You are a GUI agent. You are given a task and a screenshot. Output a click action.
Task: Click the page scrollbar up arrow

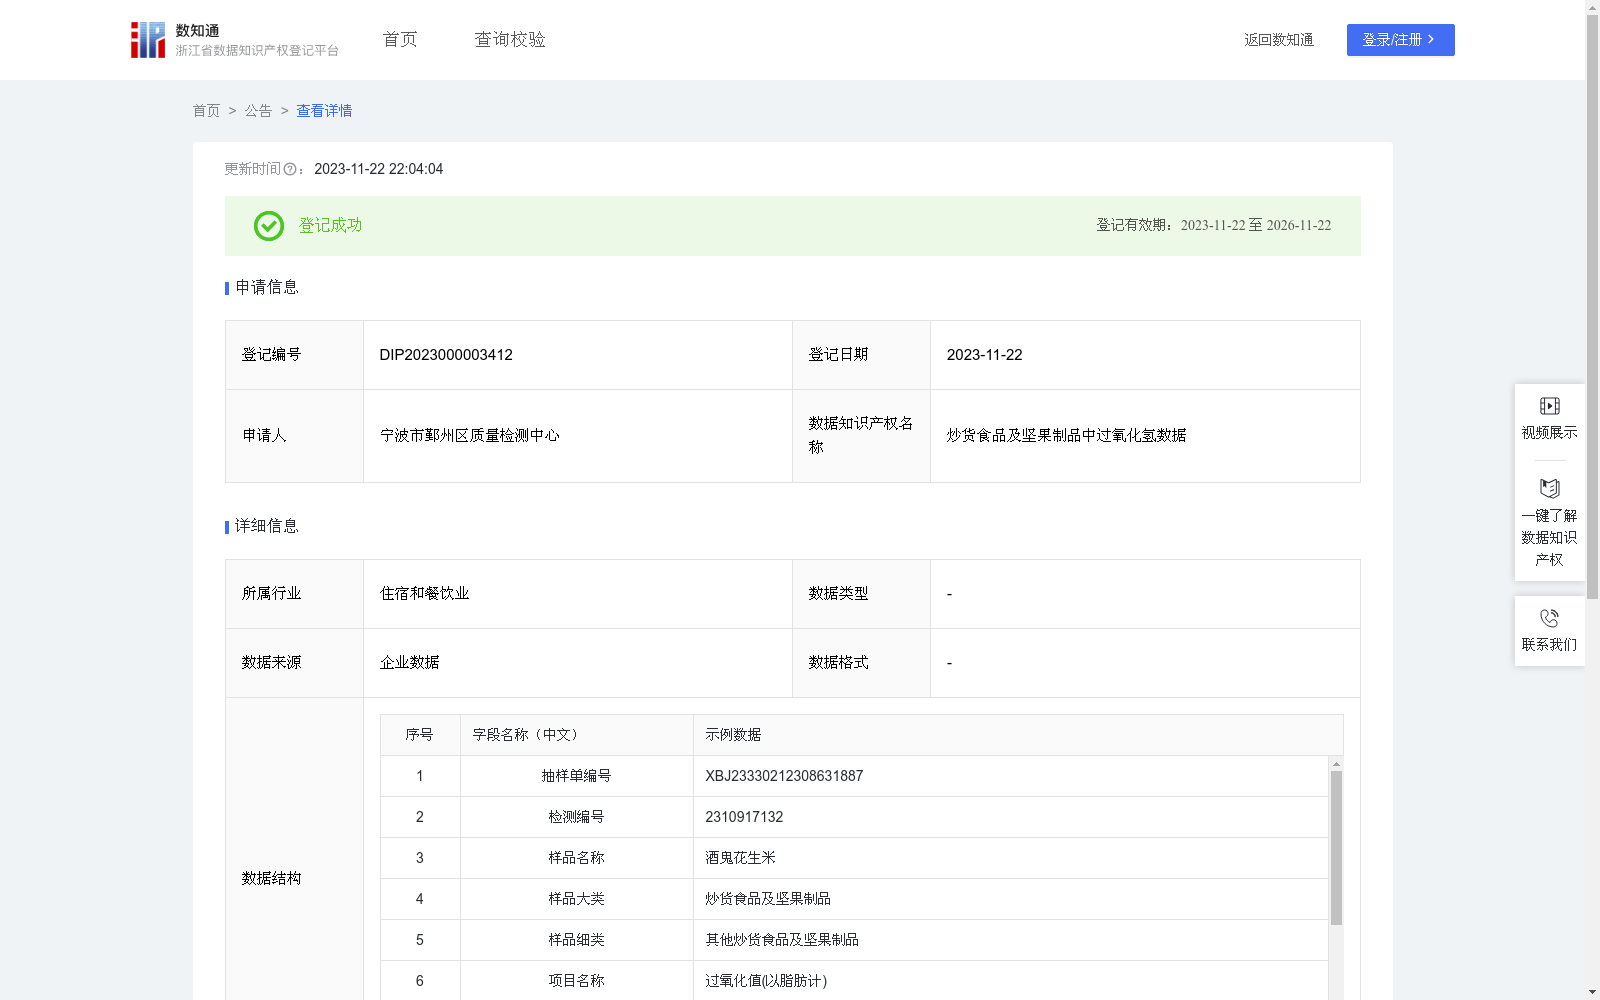click(1592, 7)
